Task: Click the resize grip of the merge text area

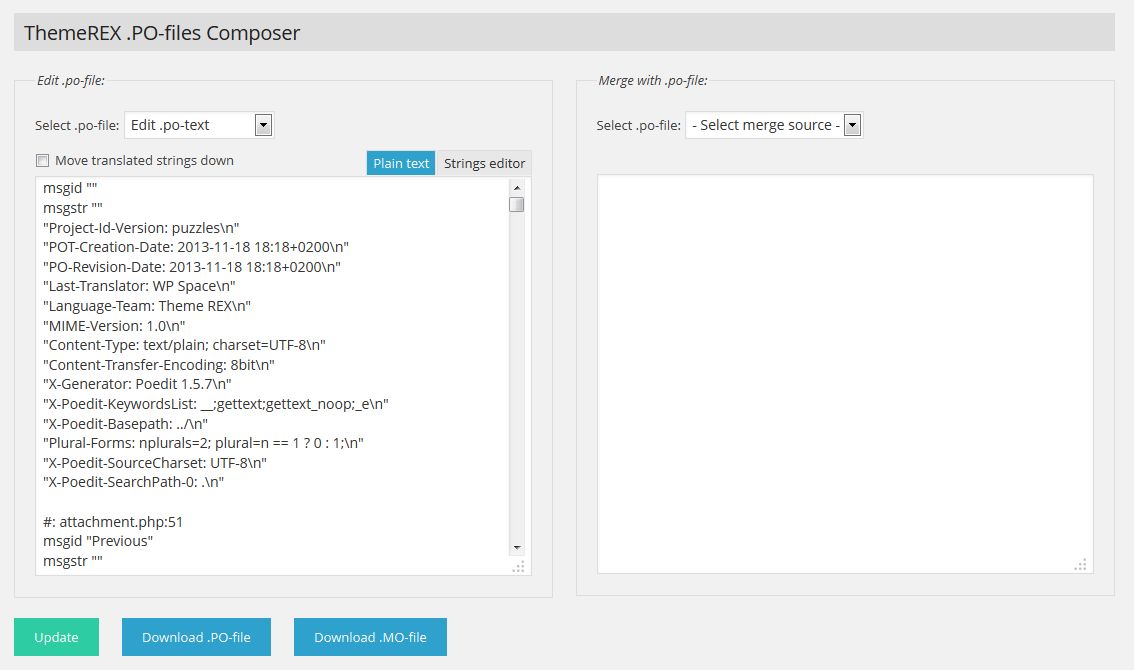Action: pyautogui.click(x=1080, y=565)
